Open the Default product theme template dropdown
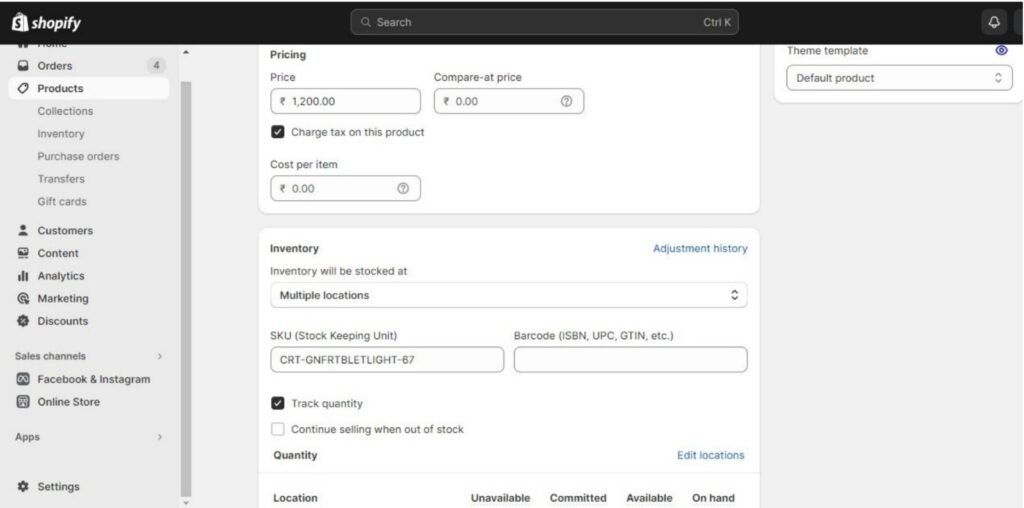Image resolution: width=1024 pixels, height=508 pixels. (x=899, y=78)
